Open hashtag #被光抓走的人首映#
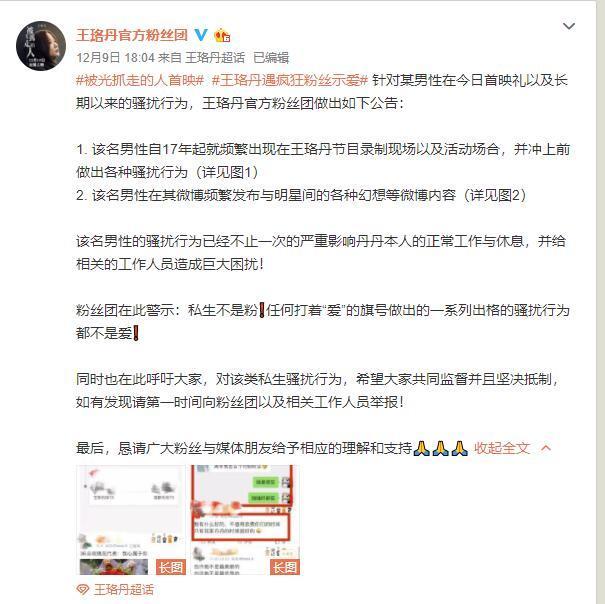Viewport: 605px width, 604px height. (140, 80)
